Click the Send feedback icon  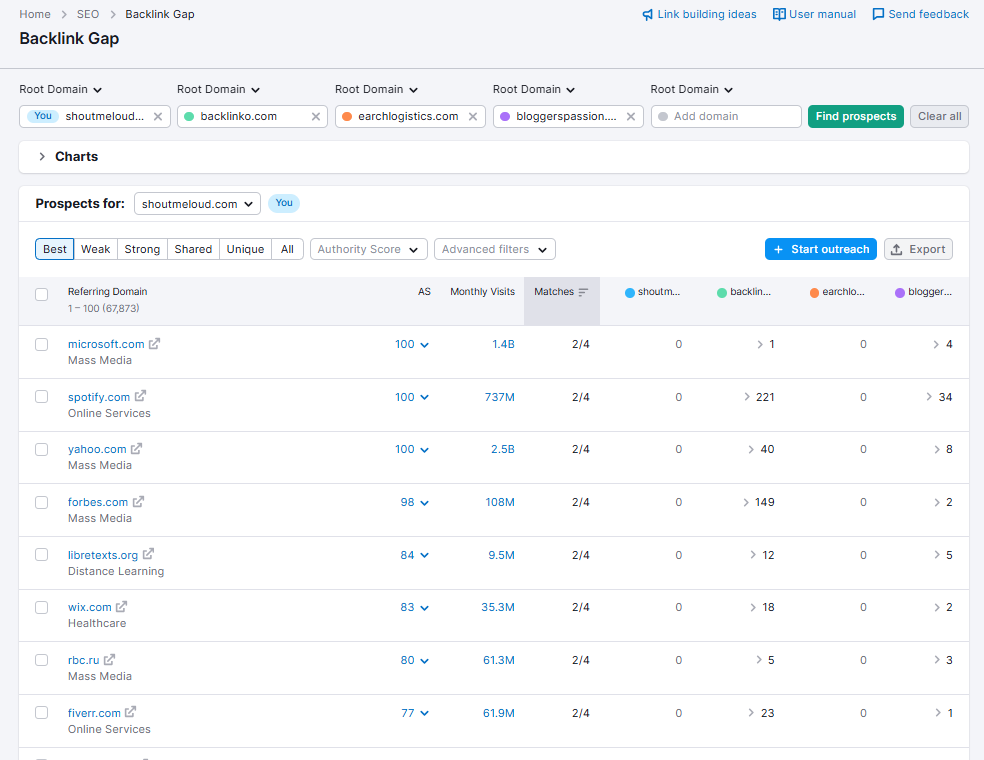880,14
